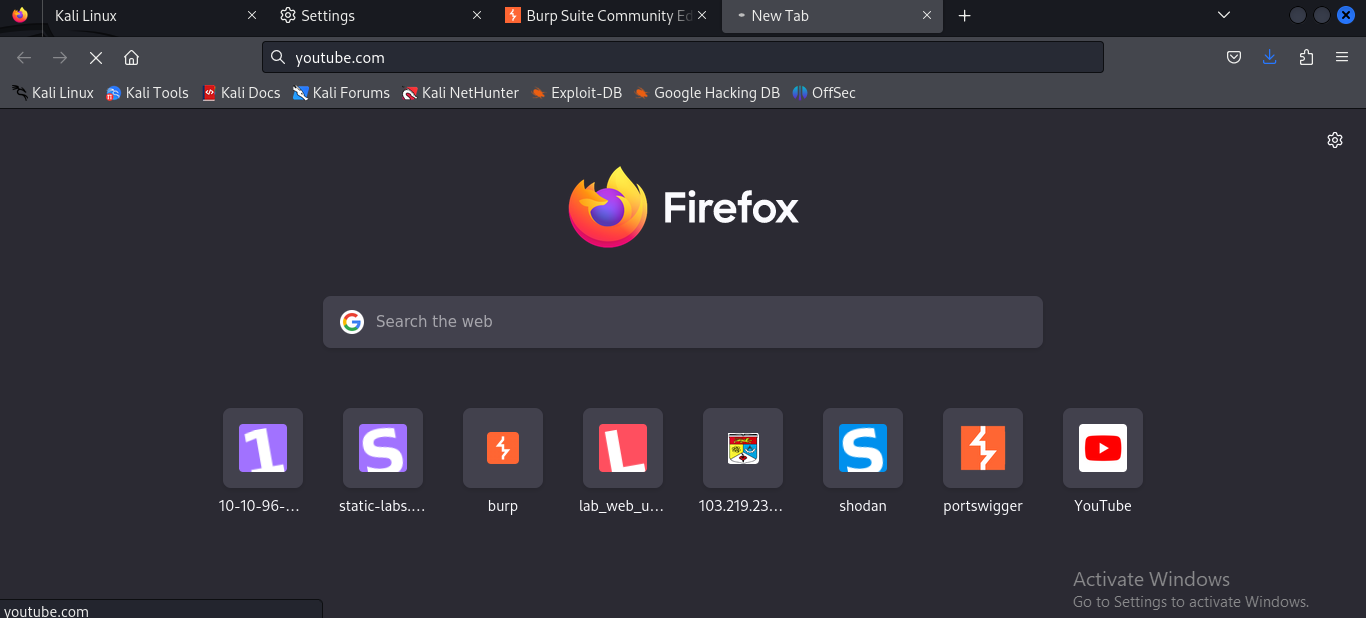Open new tab page settings gear
The height and width of the screenshot is (618, 1366).
pyautogui.click(x=1335, y=140)
